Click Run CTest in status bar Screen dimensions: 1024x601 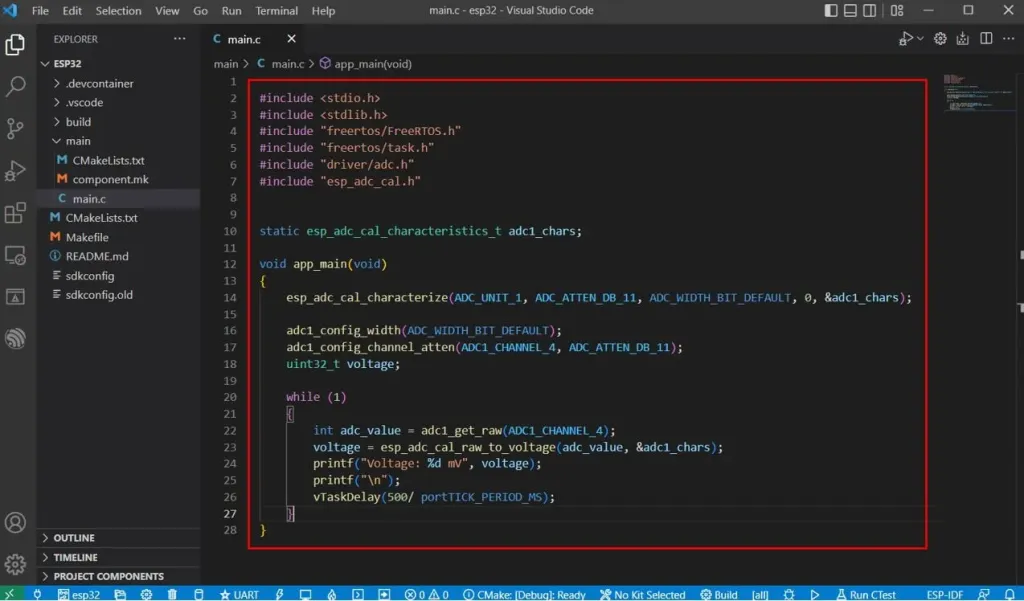pos(866,594)
